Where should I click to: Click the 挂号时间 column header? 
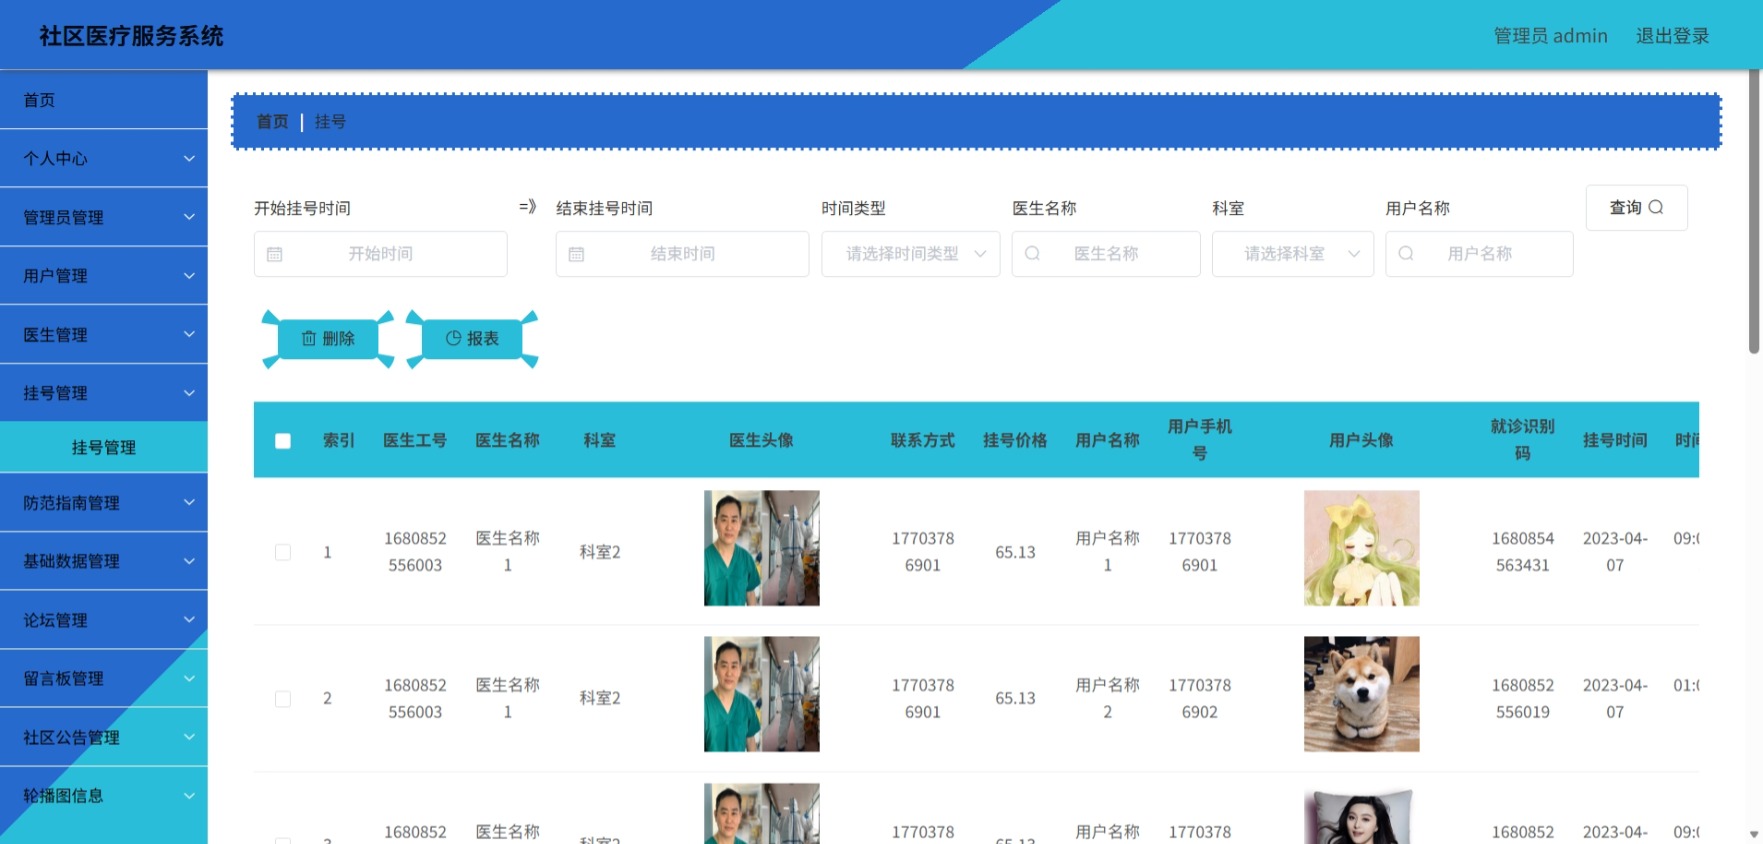[x=1615, y=441]
